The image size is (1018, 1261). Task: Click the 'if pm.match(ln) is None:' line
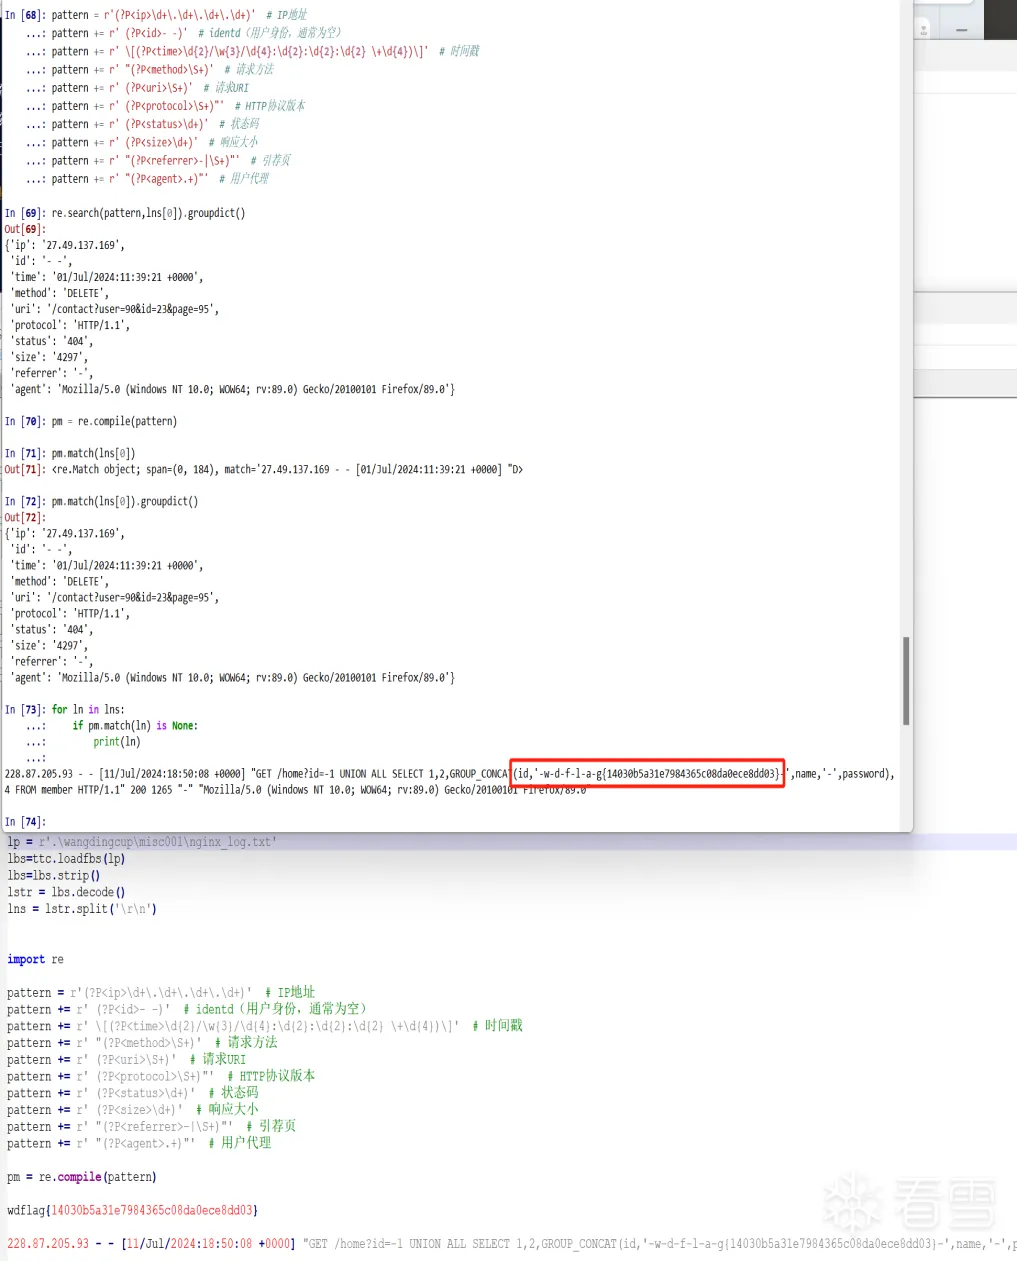click(x=135, y=725)
